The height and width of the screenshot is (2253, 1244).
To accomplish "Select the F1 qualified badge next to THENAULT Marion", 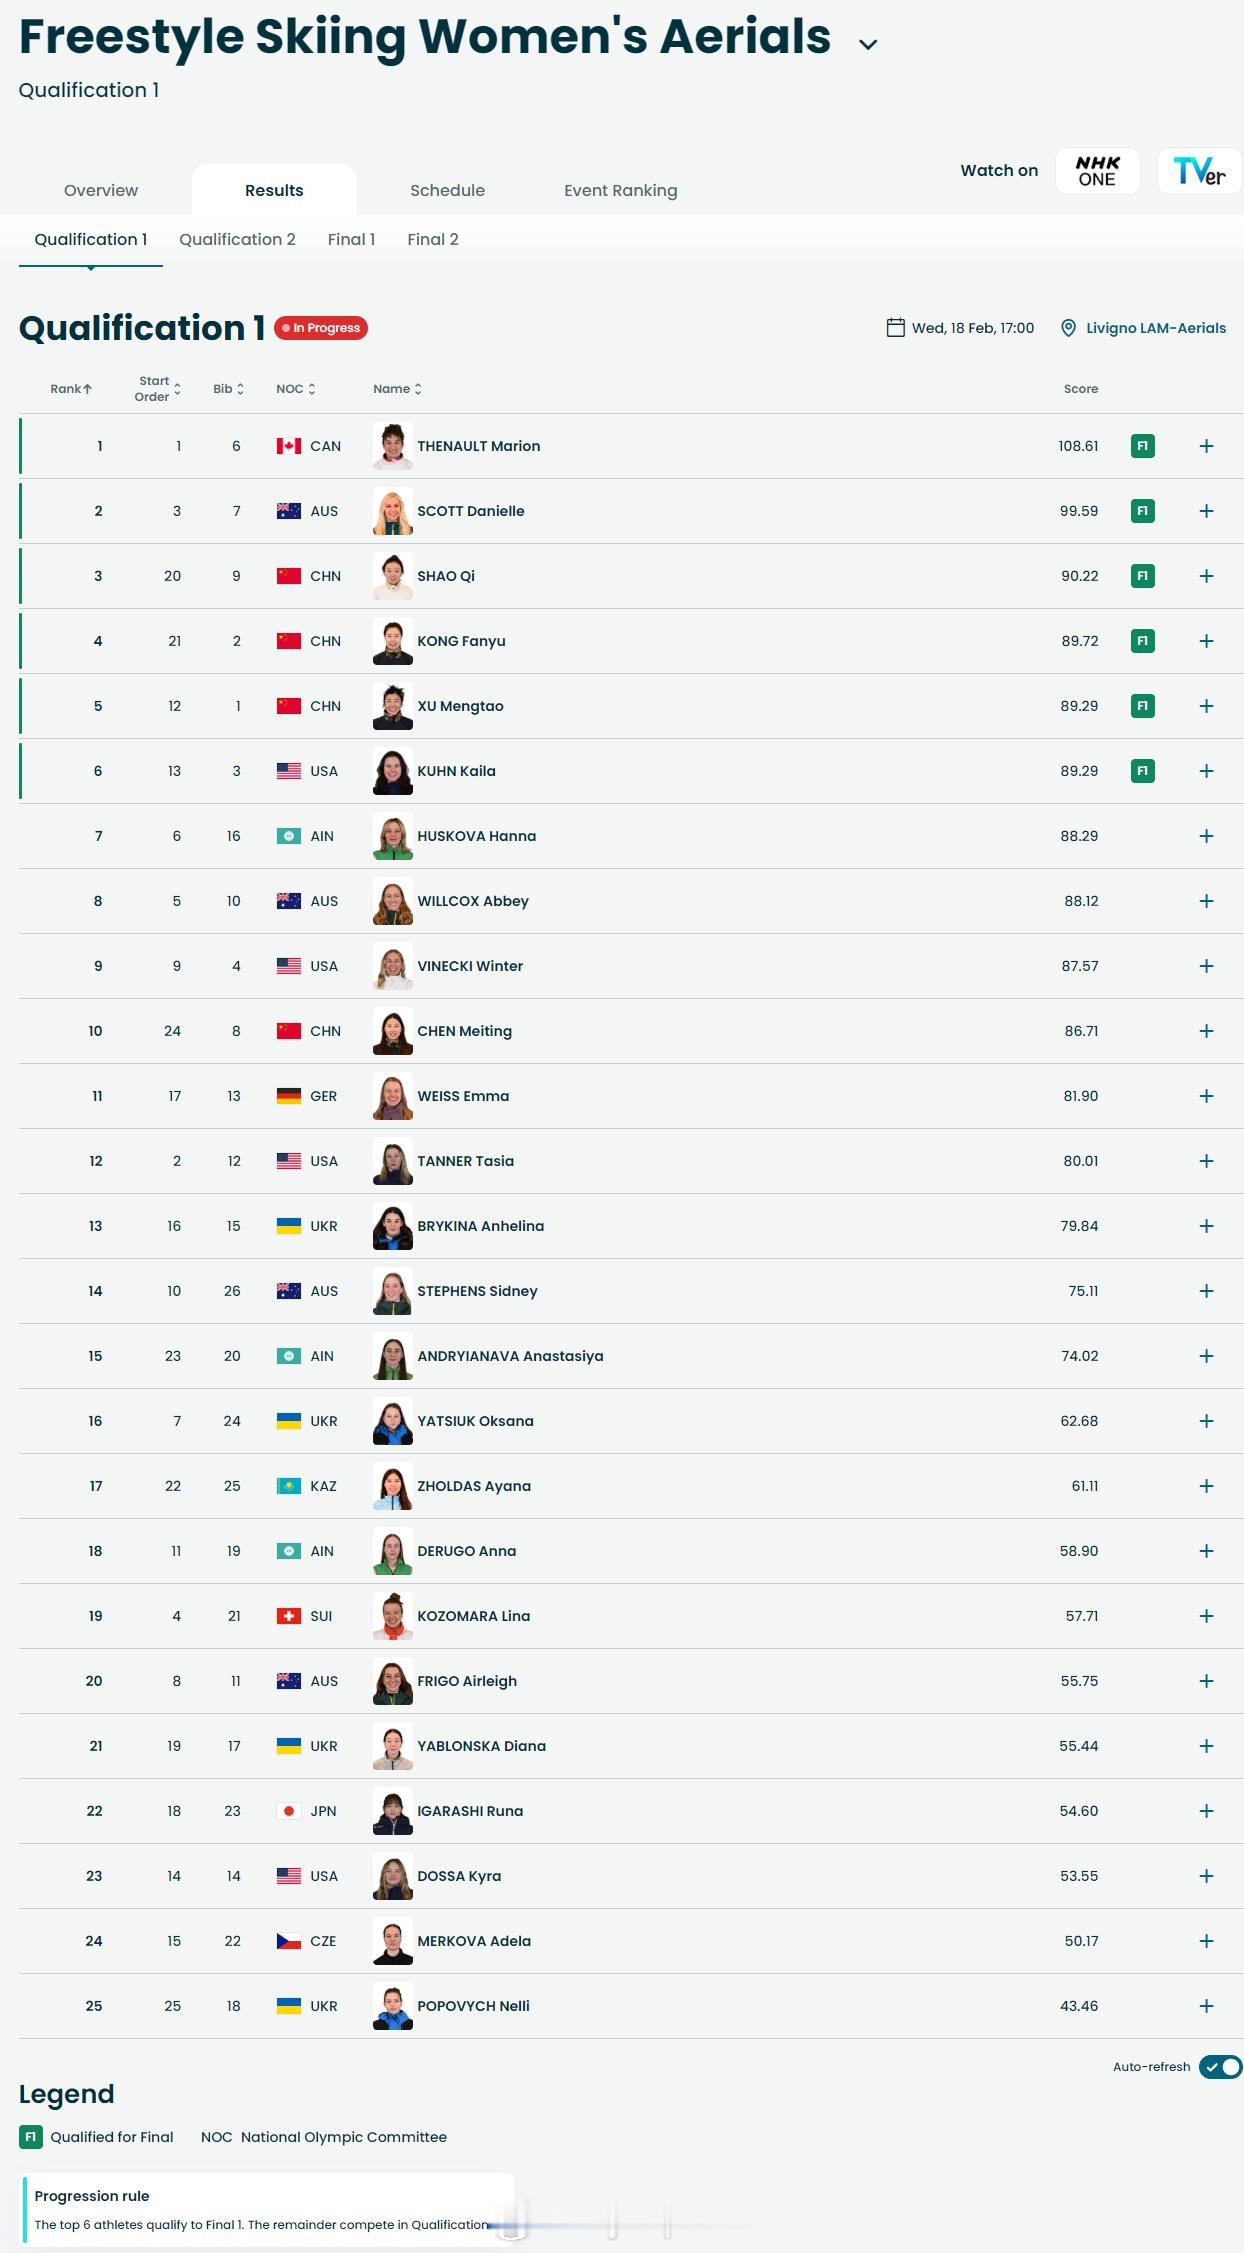I will [x=1143, y=446].
